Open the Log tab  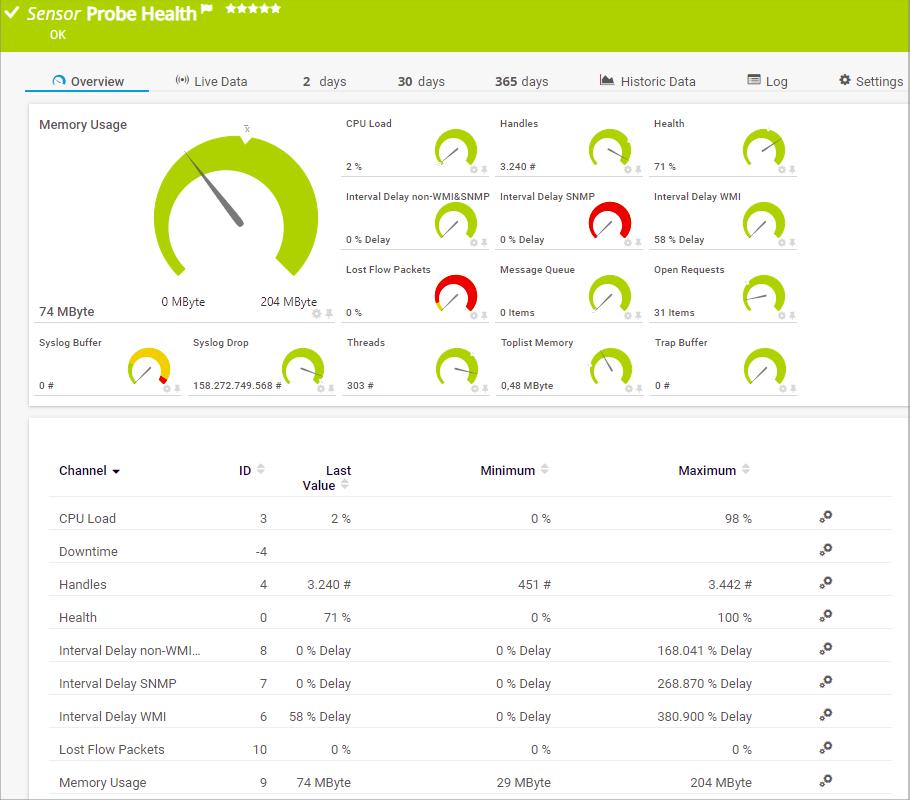[x=767, y=81]
